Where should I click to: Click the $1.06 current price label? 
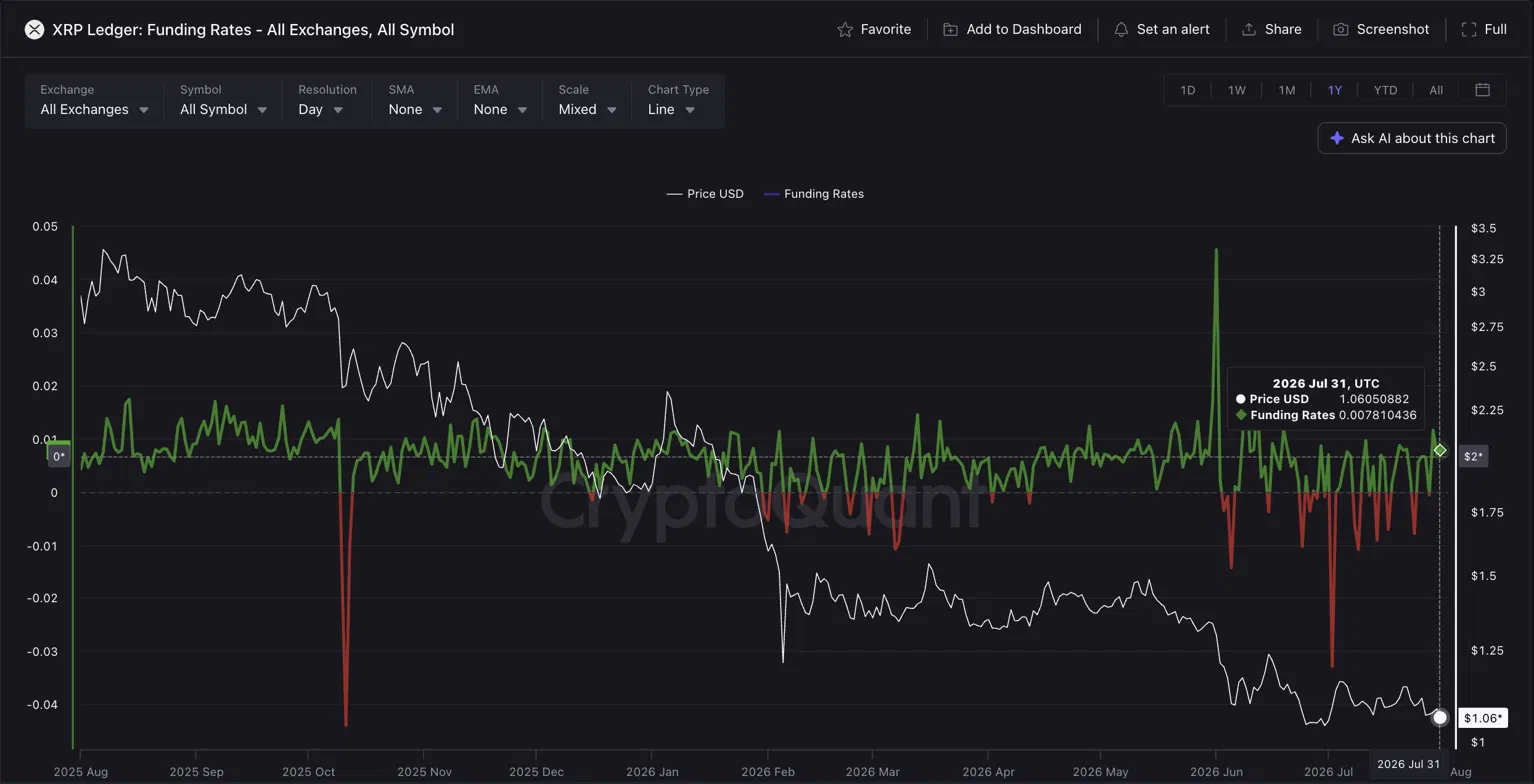1481,718
